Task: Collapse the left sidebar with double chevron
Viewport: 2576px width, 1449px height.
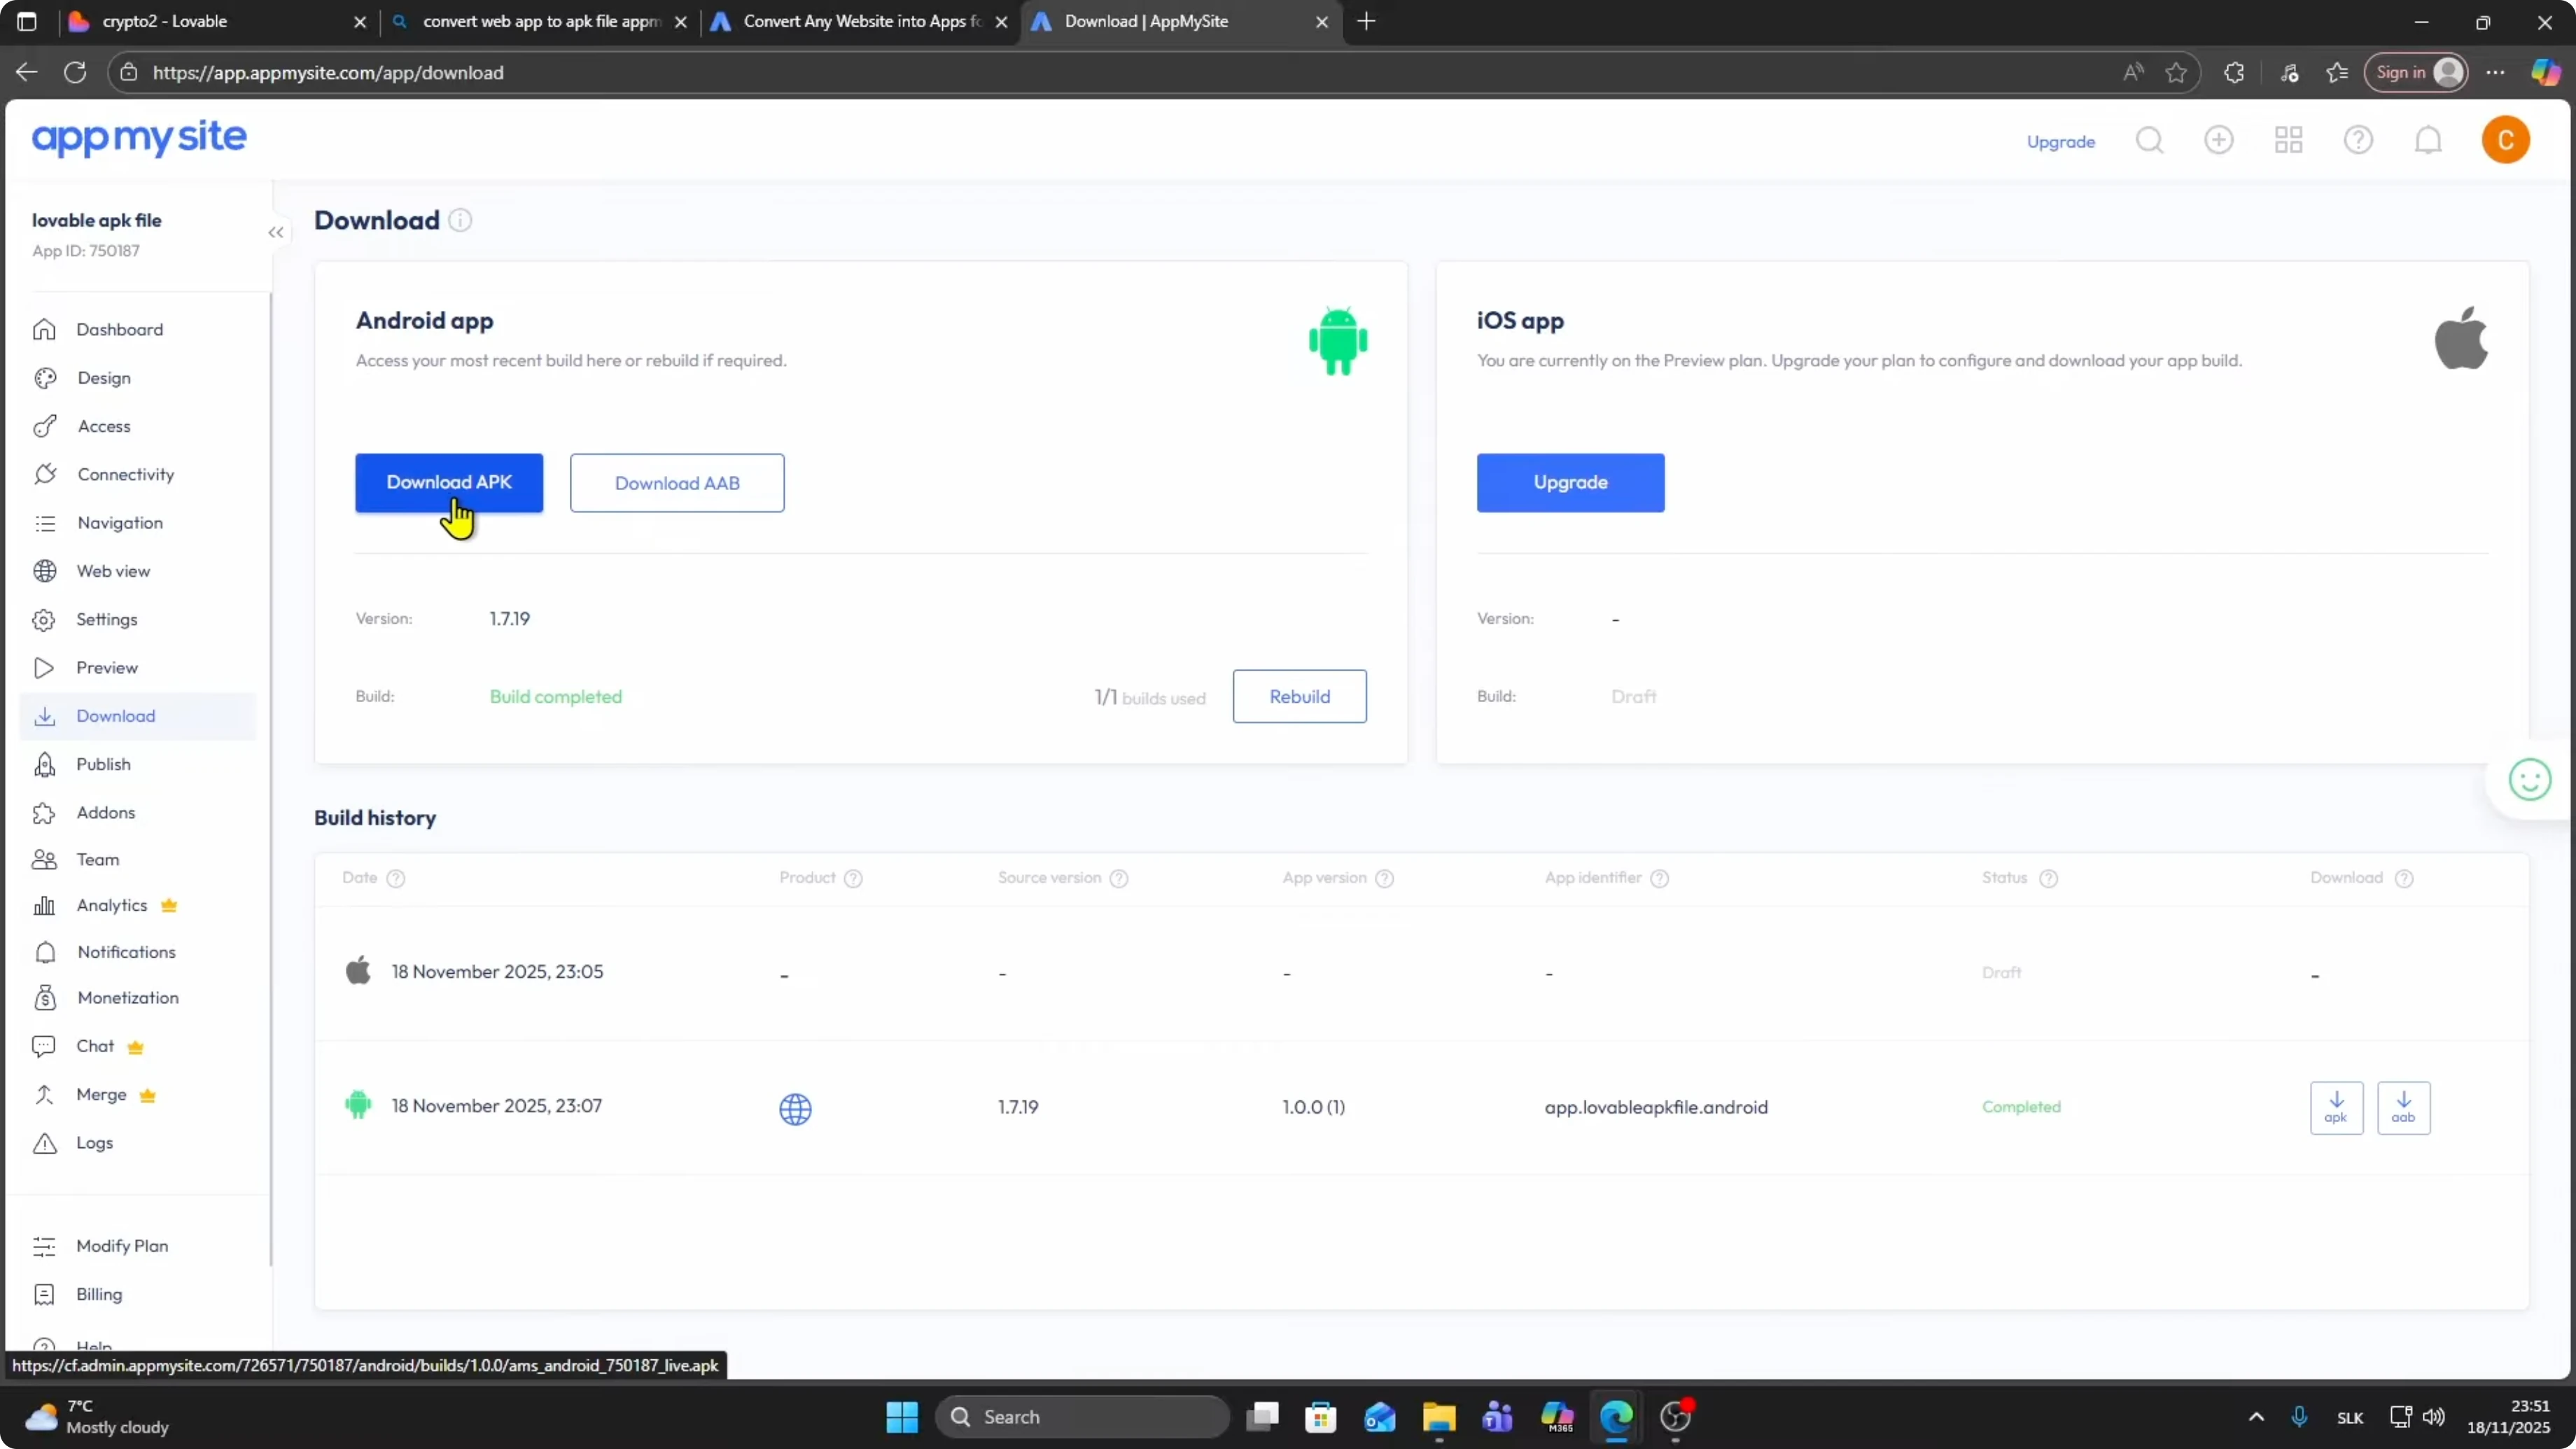Action: click(276, 233)
